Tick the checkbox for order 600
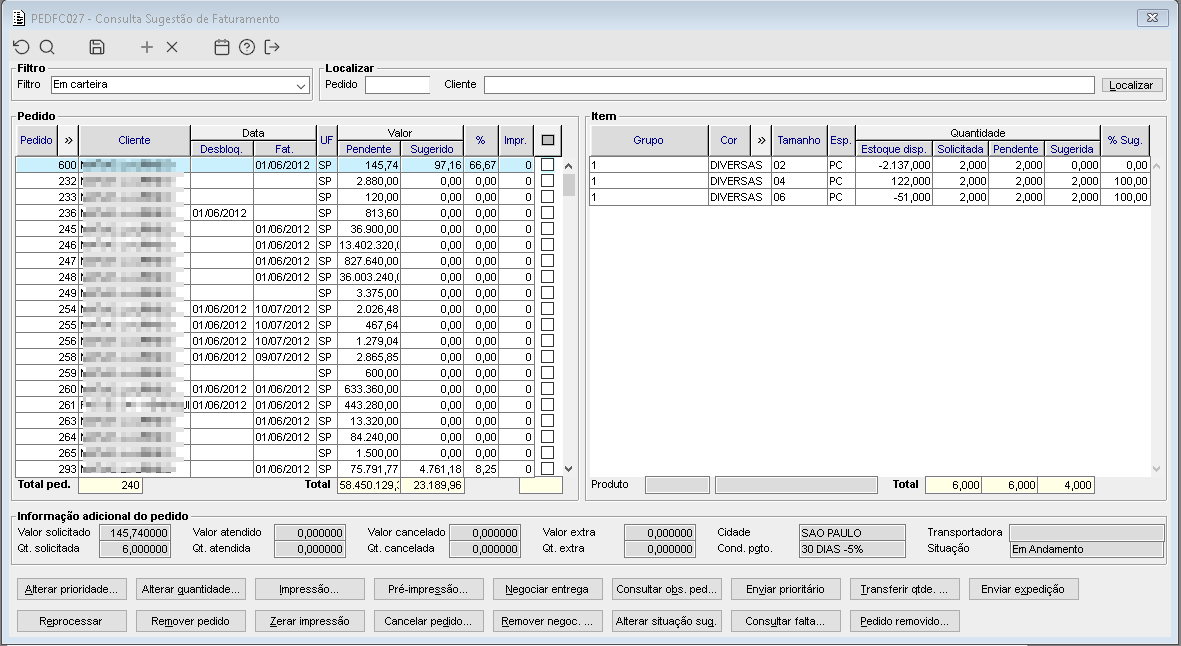Image resolution: width=1181 pixels, height=646 pixels. click(x=547, y=165)
